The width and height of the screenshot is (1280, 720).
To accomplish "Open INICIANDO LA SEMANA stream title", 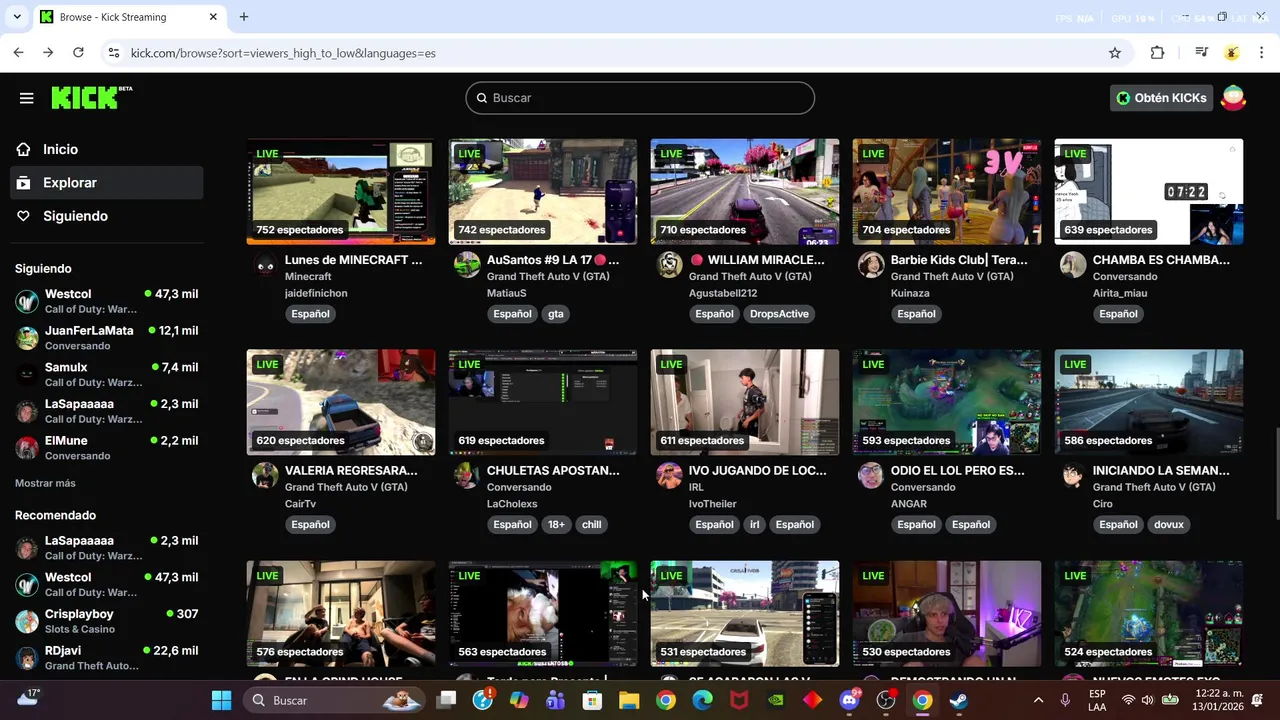I will point(1161,470).
